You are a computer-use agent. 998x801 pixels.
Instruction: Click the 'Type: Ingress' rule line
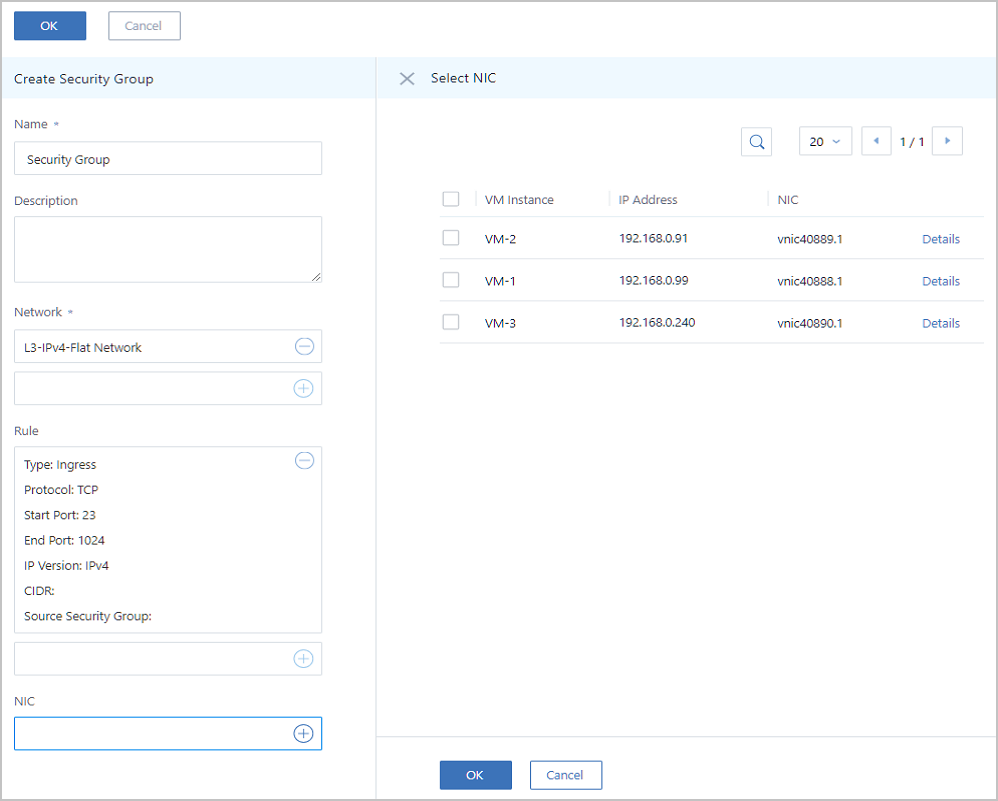tap(60, 465)
